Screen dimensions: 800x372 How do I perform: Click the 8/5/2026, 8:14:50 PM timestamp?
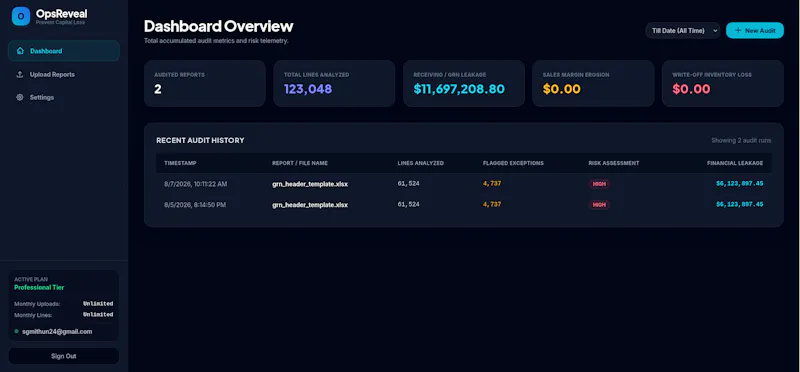(x=195, y=205)
